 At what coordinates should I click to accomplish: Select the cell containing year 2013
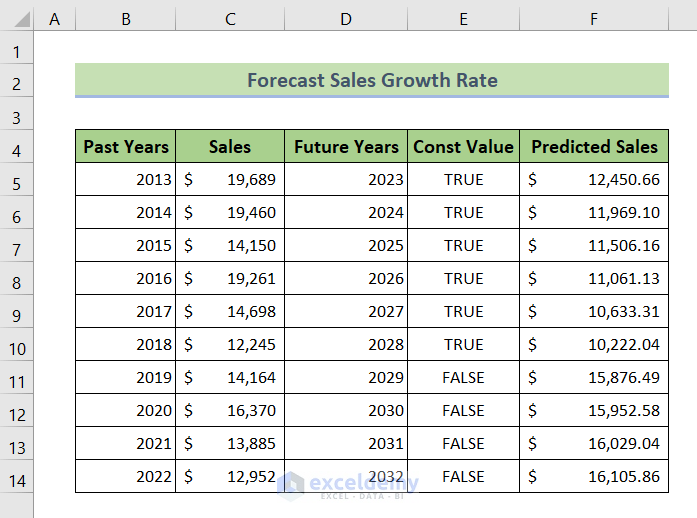pyautogui.click(x=126, y=180)
